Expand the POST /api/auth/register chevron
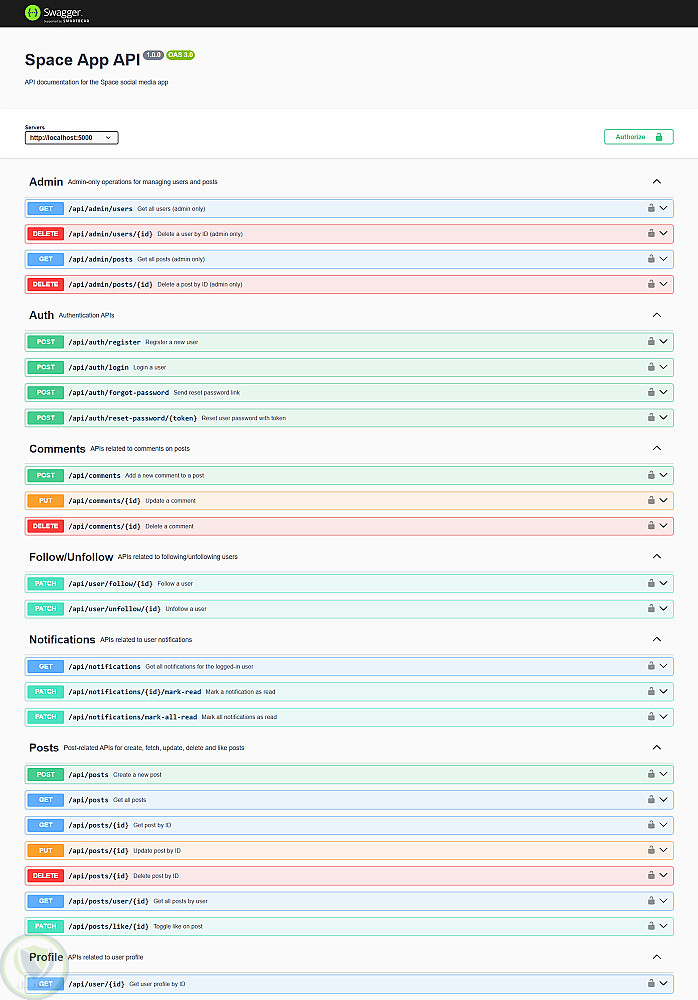Viewport: 698px width, 1000px height. pos(663,342)
